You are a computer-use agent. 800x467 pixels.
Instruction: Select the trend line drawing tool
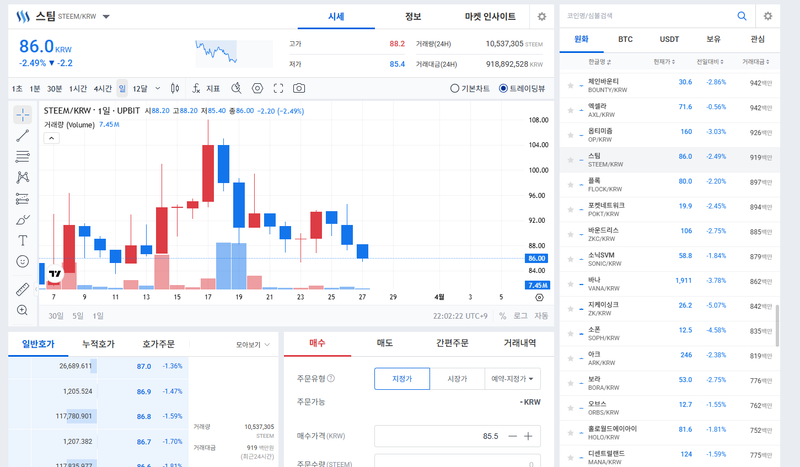pyautogui.click(x=23, y=135)
